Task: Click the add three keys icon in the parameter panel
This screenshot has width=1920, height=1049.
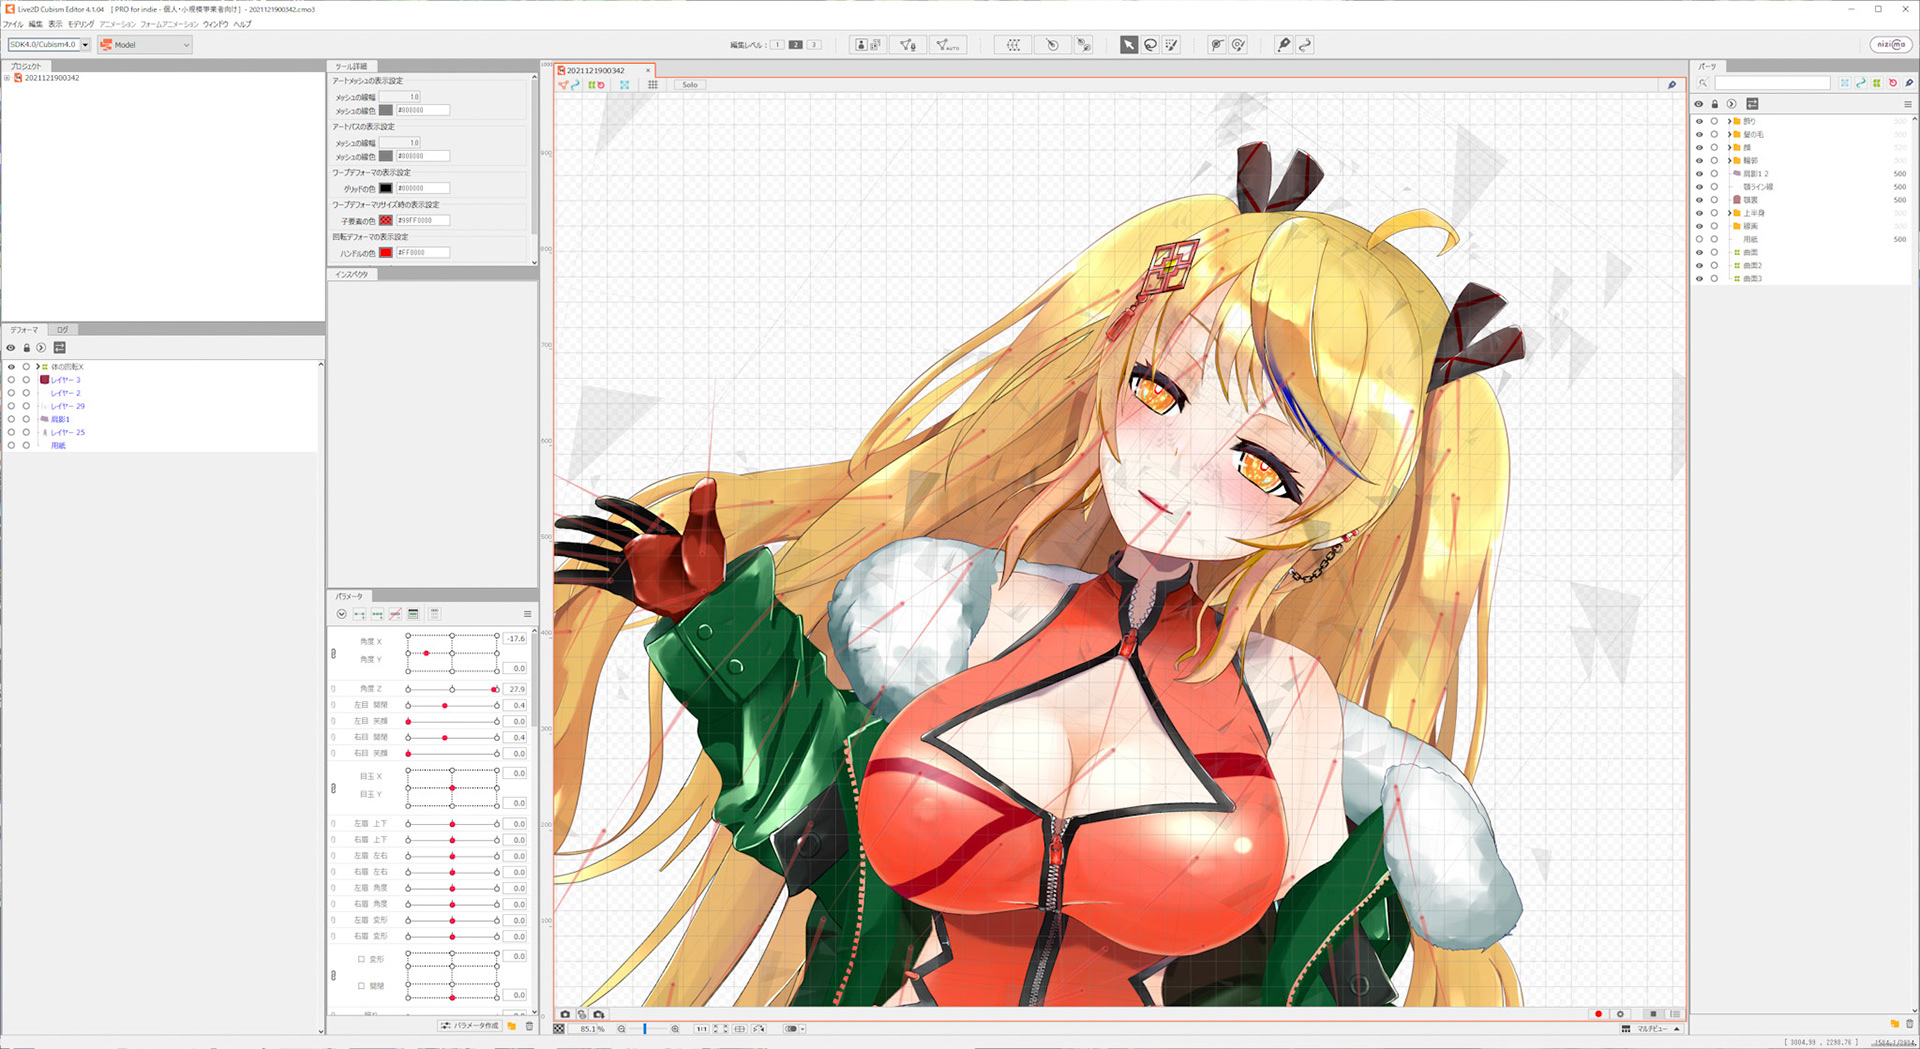Action: click(x=377, y=614)
